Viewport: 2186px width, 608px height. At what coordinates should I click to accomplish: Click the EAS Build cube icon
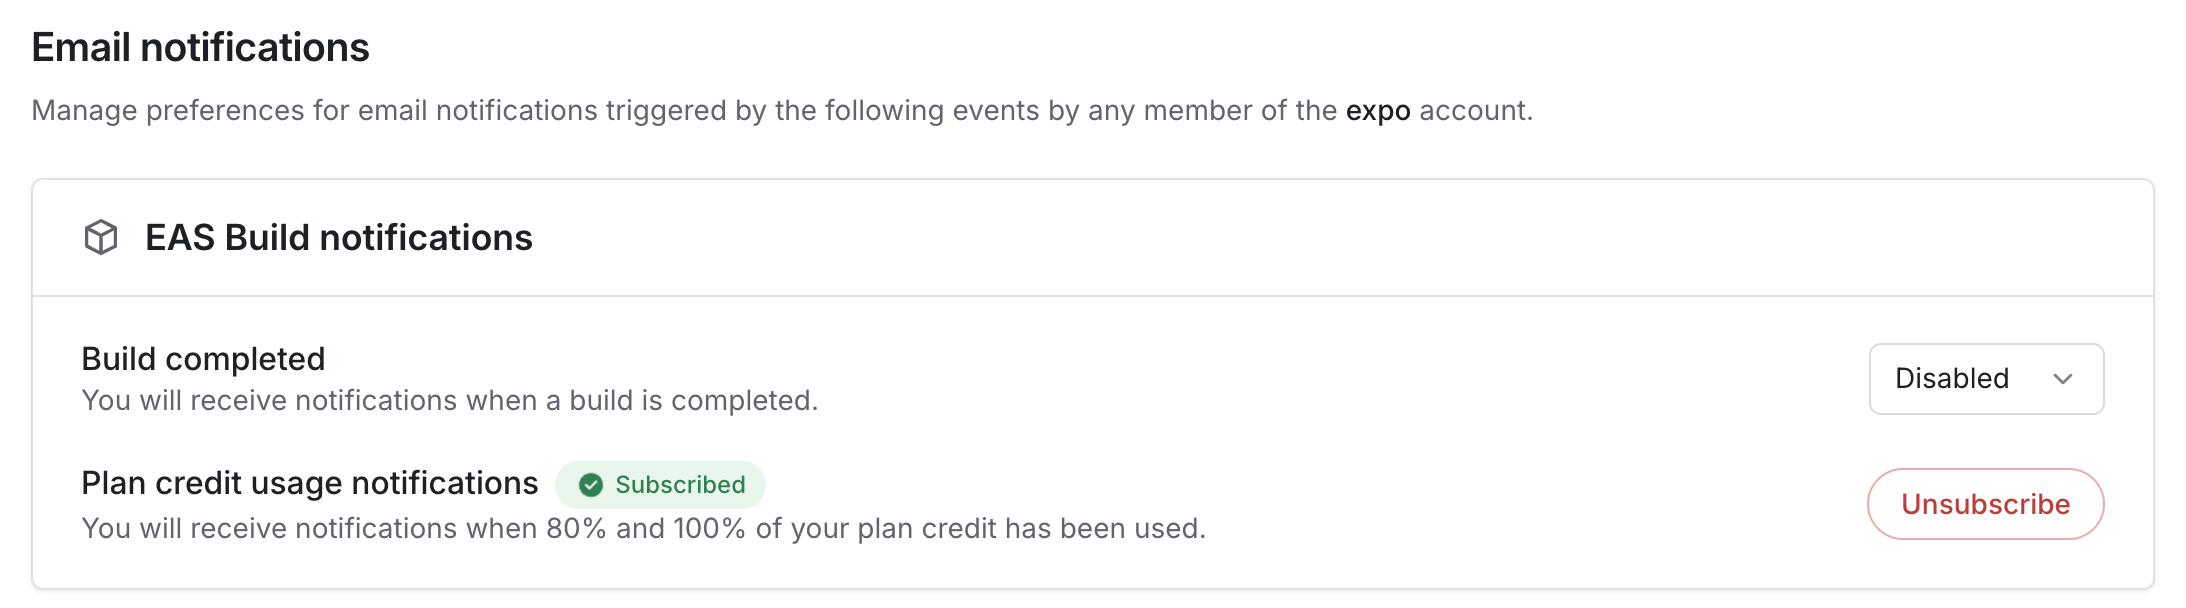101,238
